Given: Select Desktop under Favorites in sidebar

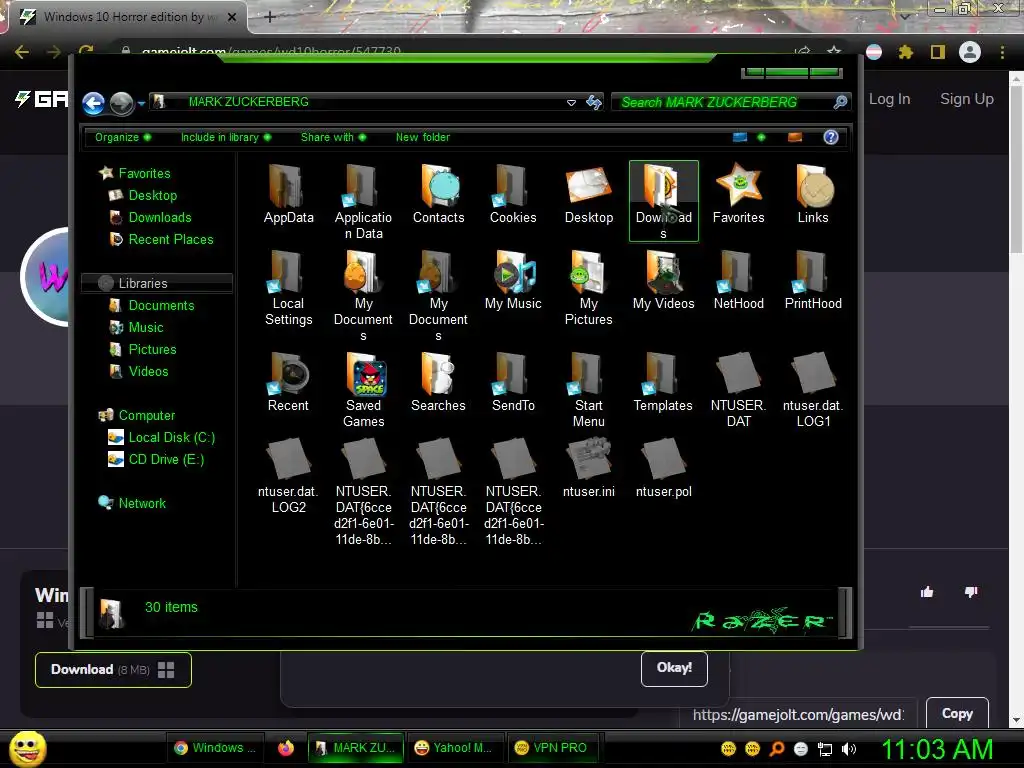Looking at the screenshot, I should [x=143, y=195].
